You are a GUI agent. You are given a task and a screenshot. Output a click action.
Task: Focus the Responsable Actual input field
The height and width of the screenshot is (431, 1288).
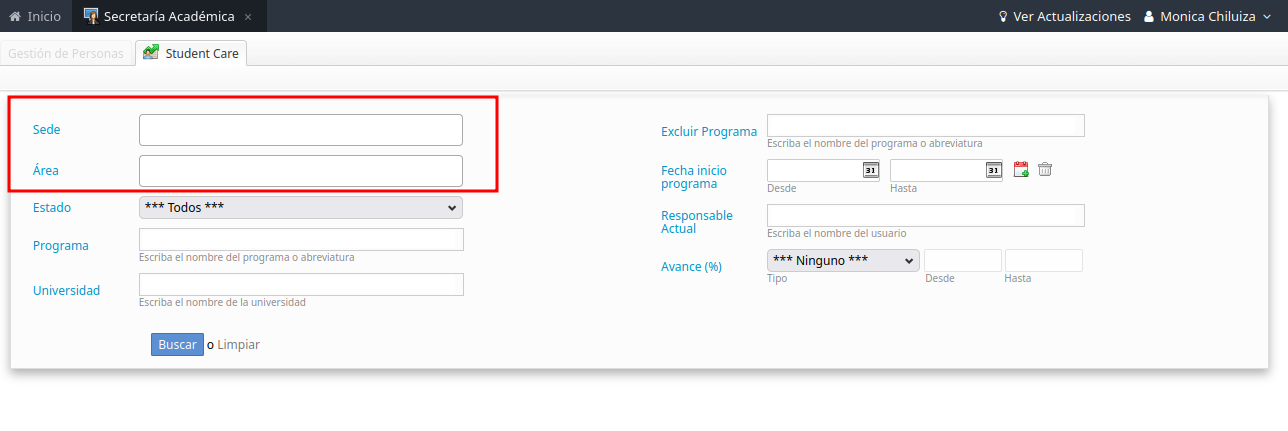click(925, 216)
